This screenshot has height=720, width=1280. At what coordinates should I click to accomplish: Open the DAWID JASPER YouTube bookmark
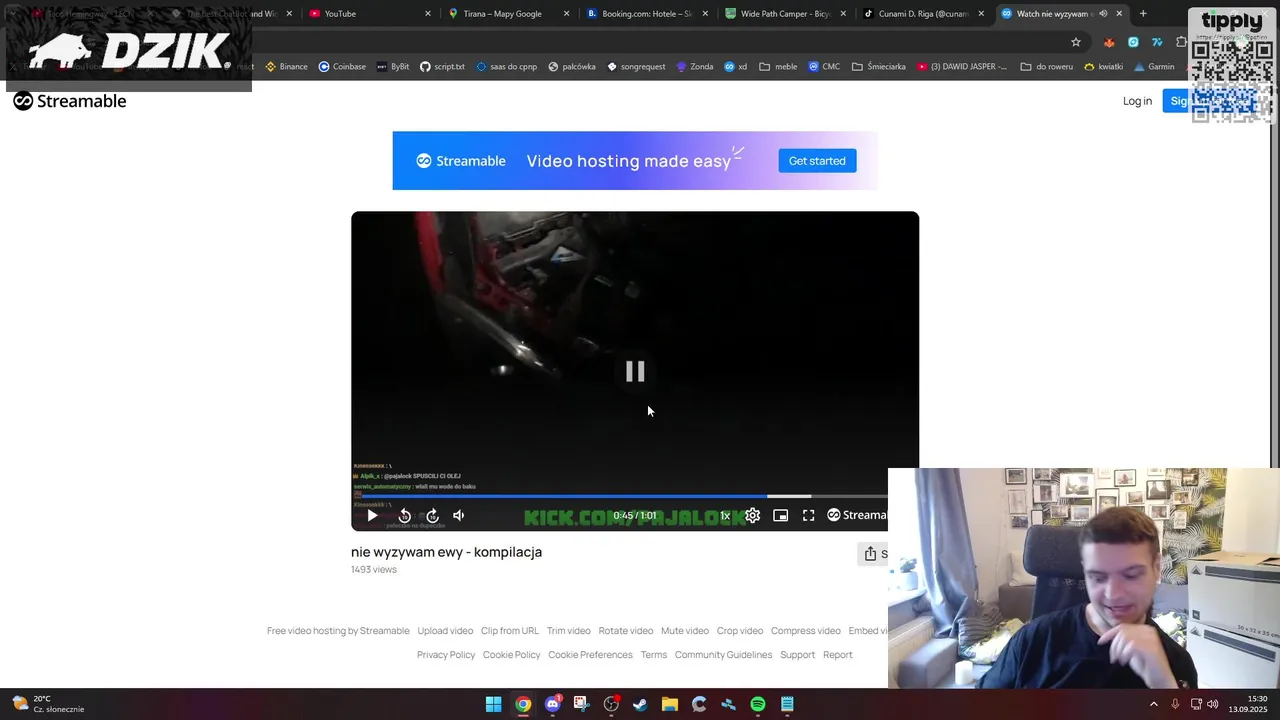(x=962, y=67)
